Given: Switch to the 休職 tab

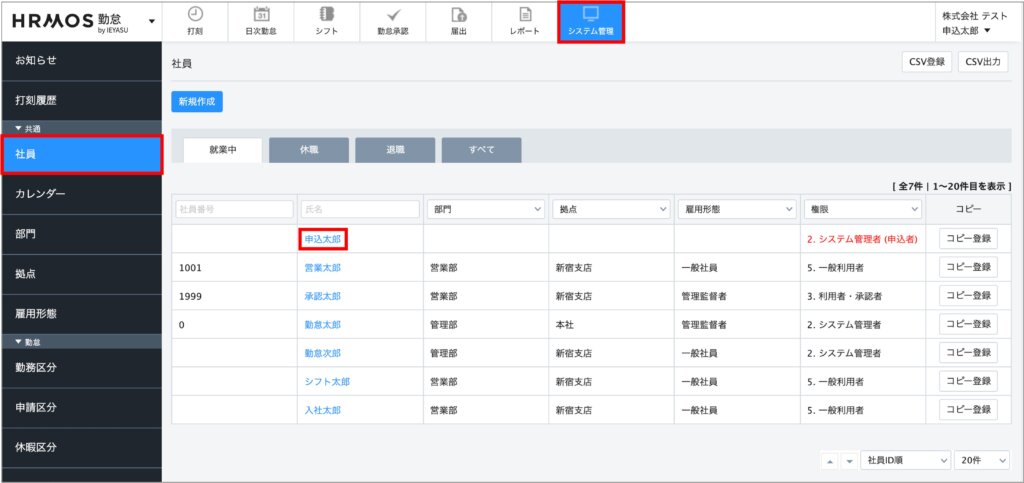Looking at the screenshot, I should pyautogui.click(x=309, y=150).
